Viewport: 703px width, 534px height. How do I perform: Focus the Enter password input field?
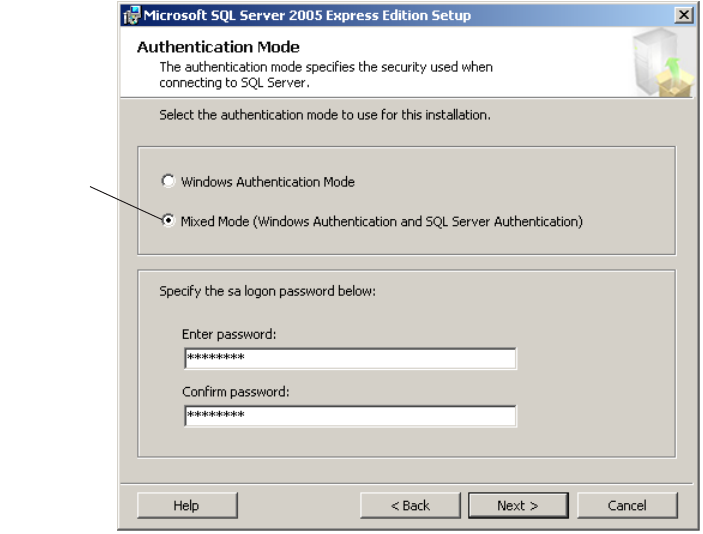pyautogui.click(x=350, y=358)
